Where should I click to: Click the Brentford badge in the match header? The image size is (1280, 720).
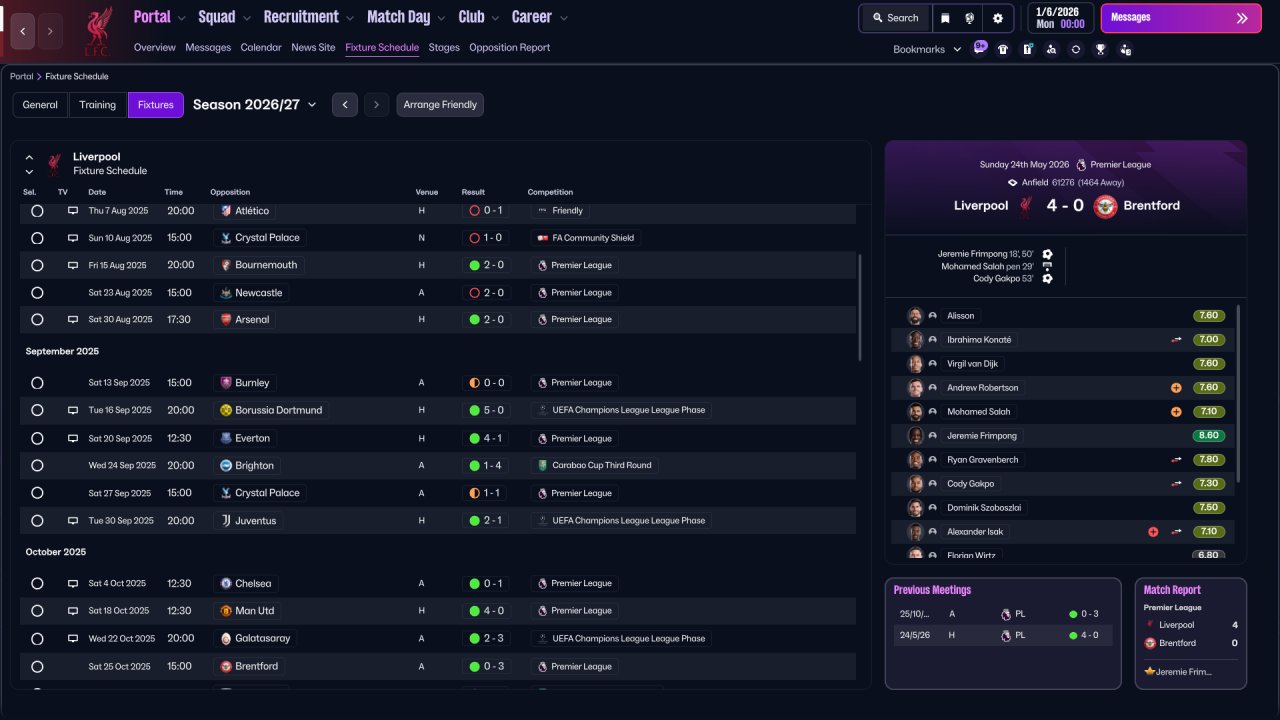1105,206
